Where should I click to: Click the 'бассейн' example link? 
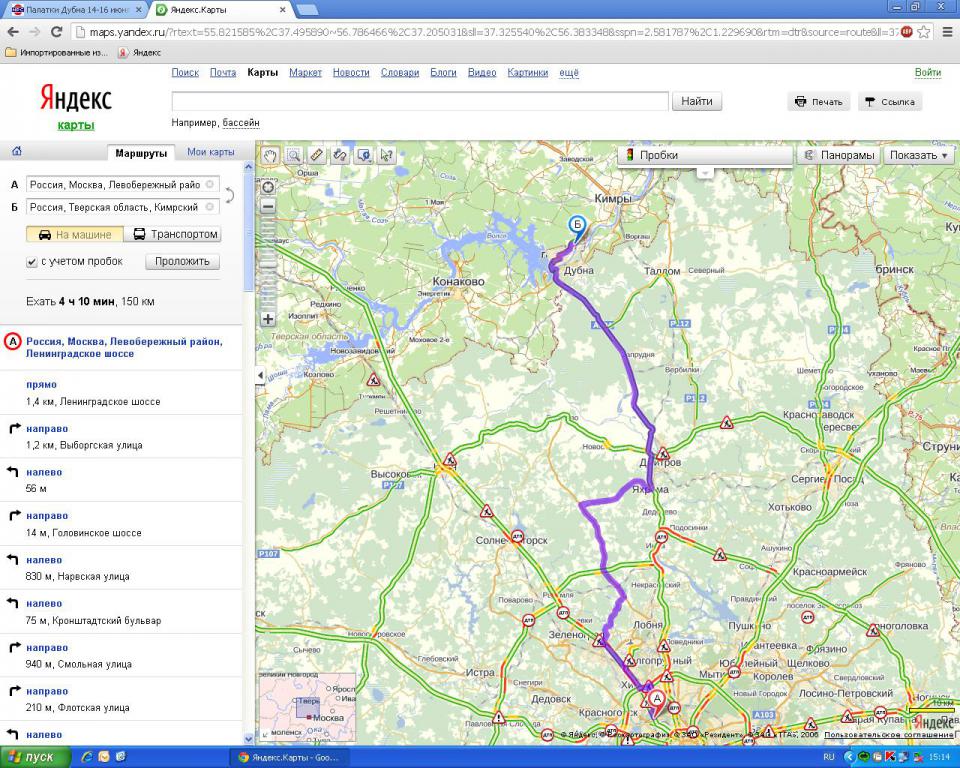[241, 123]
